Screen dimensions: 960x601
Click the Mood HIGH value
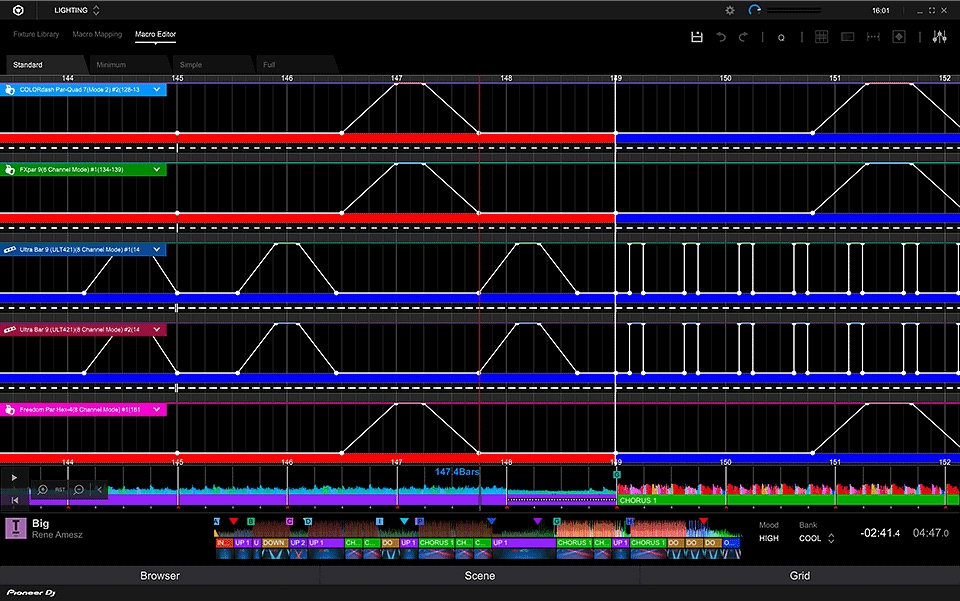point(769,539)
